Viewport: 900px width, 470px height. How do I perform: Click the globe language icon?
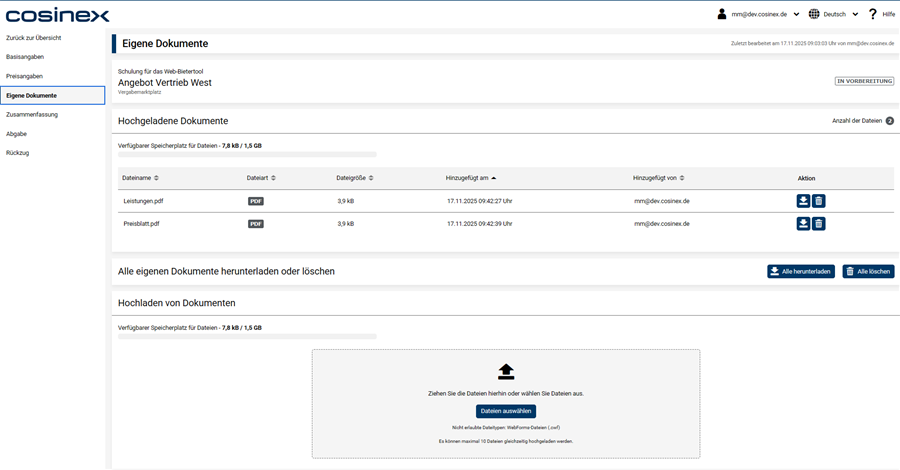click(814, 14)
